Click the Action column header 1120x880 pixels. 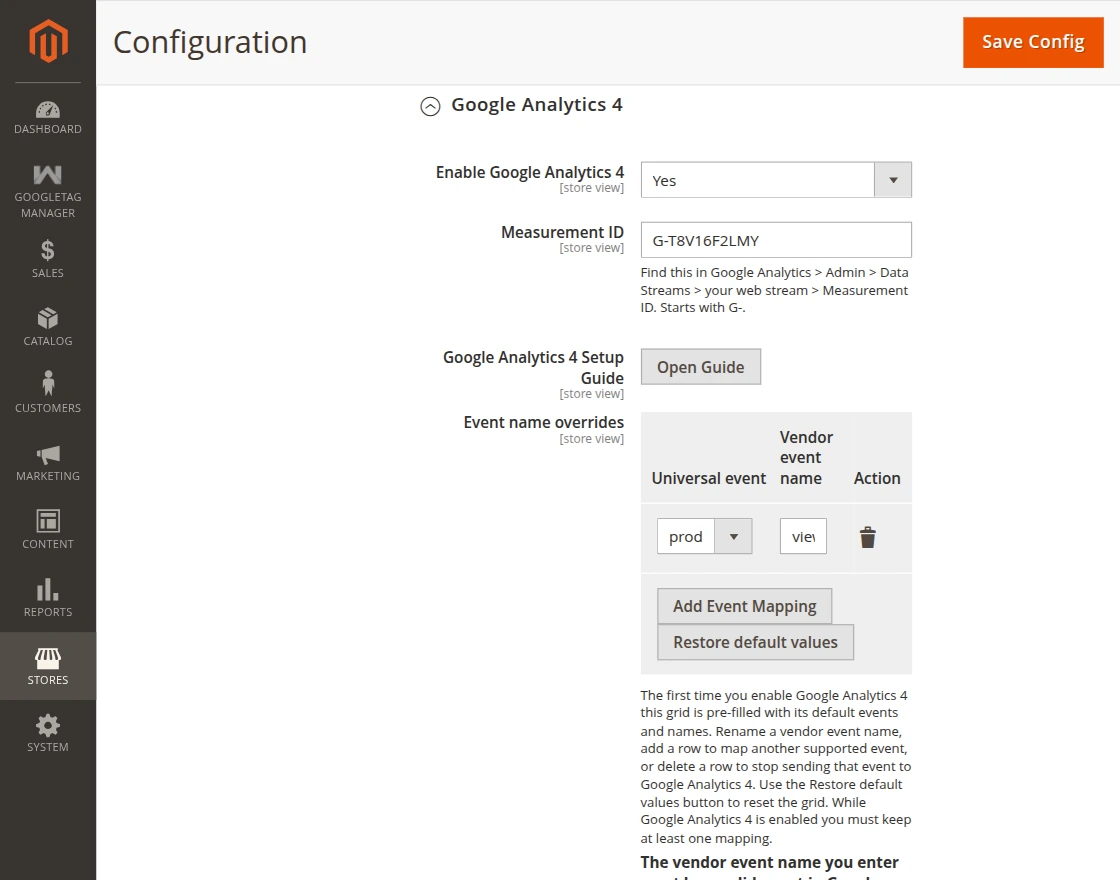click(877, 478)
